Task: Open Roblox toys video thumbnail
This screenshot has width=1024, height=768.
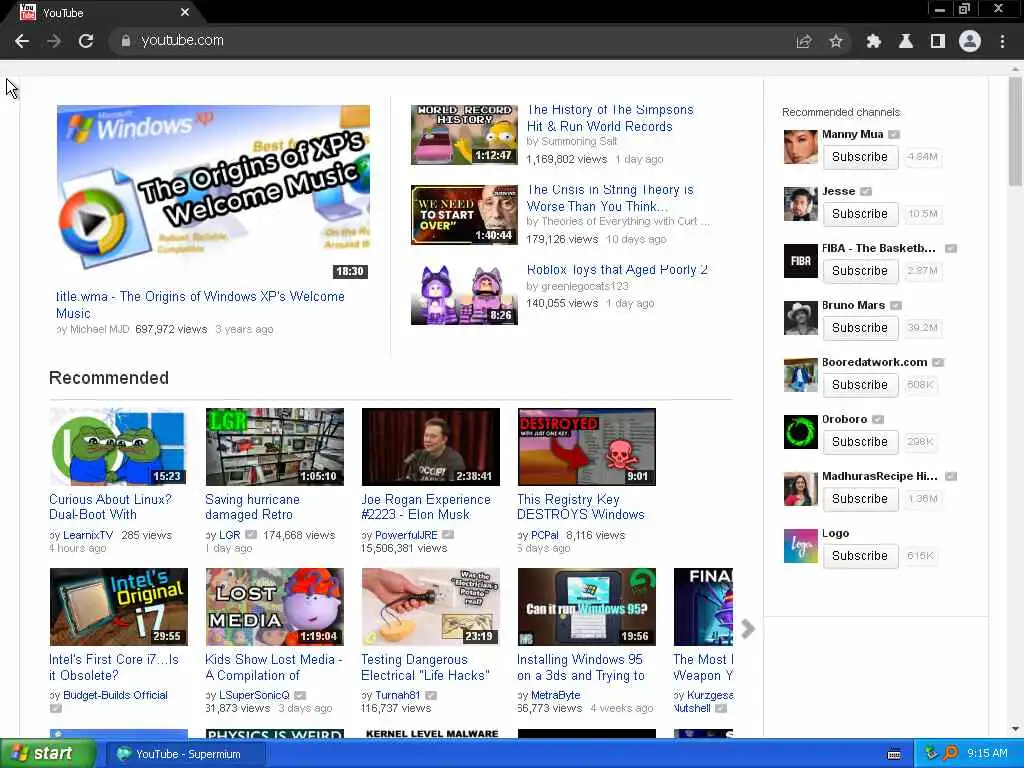Action: pos(464,295)
